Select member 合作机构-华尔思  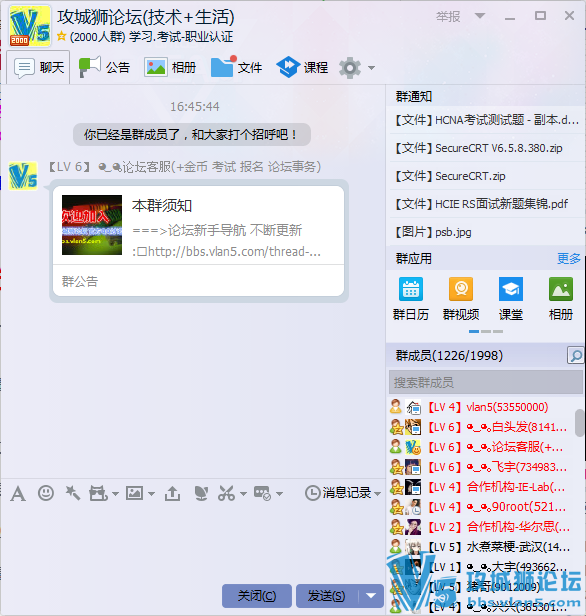tap(481, 527)
